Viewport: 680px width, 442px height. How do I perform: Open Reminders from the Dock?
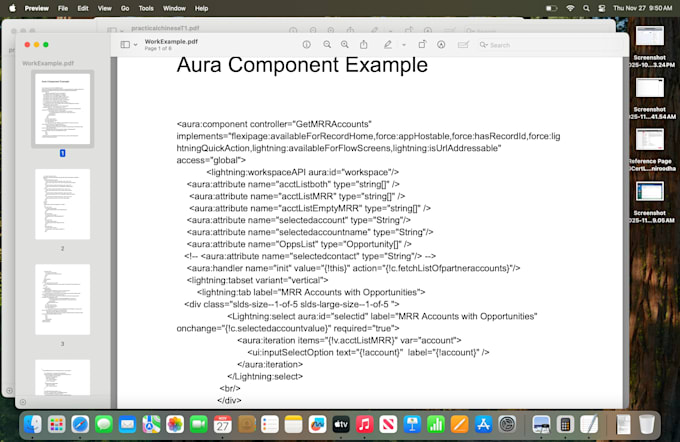pyautogui.click(x=270, y=424)
